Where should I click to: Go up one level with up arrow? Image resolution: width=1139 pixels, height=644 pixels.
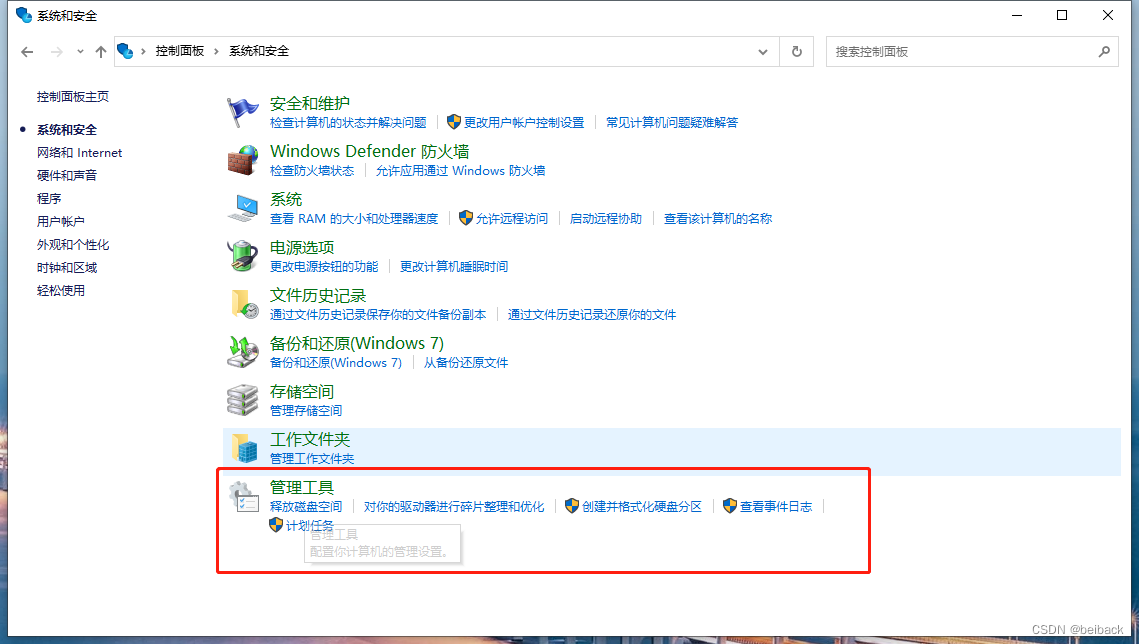(101, 52)
